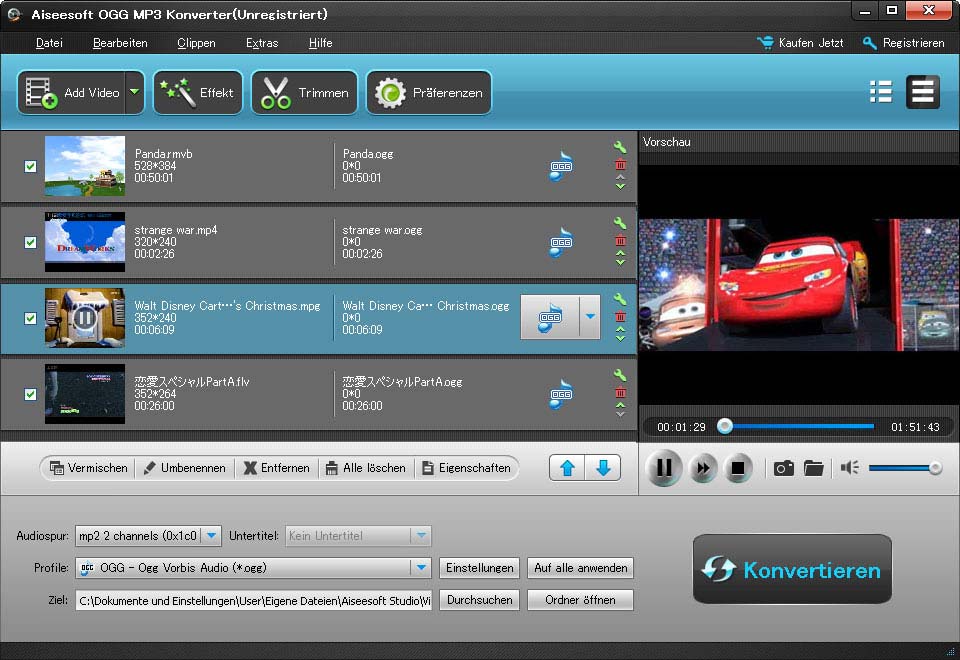Click wrench icon for Walt Disney Christmas.mpg
960x660 pixels.
(620, 299)
